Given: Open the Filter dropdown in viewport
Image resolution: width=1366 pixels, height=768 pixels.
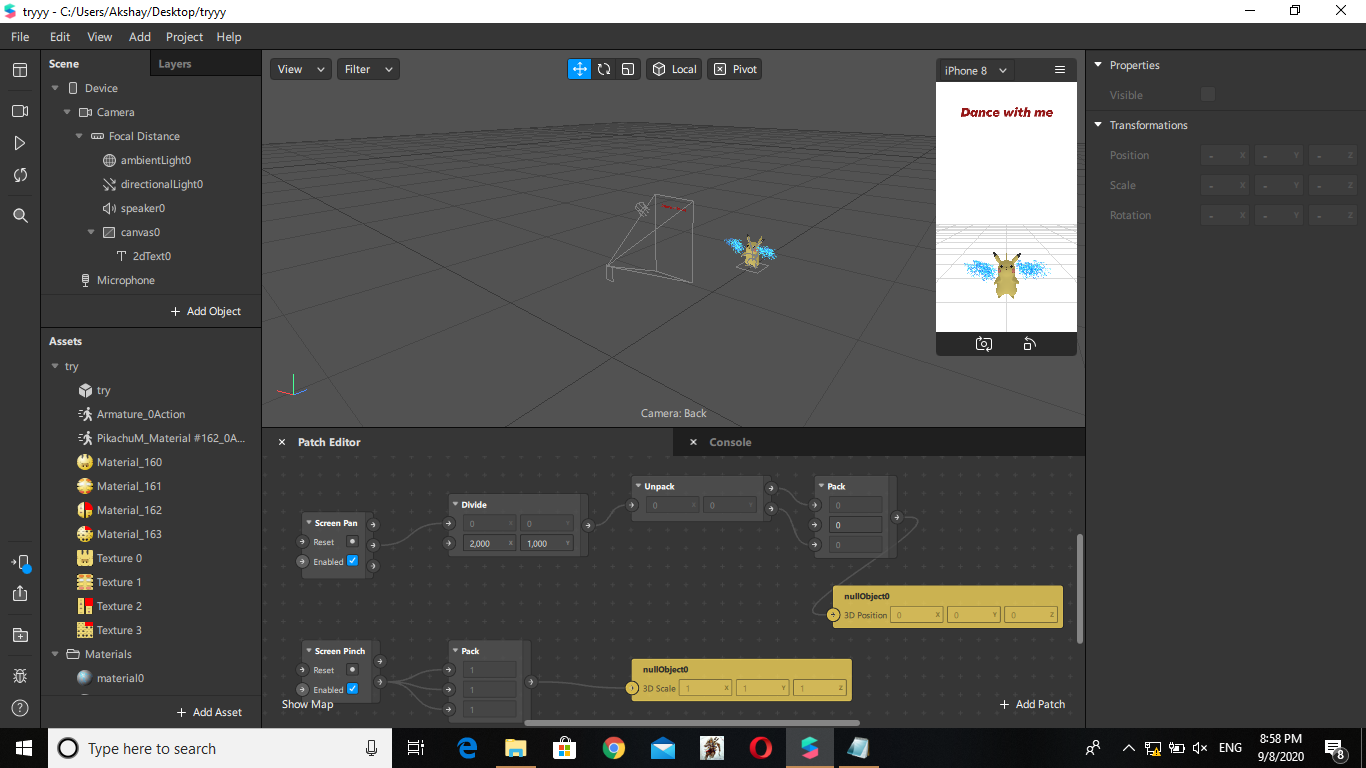Looking at the screenshot, I should click(368, 69).
